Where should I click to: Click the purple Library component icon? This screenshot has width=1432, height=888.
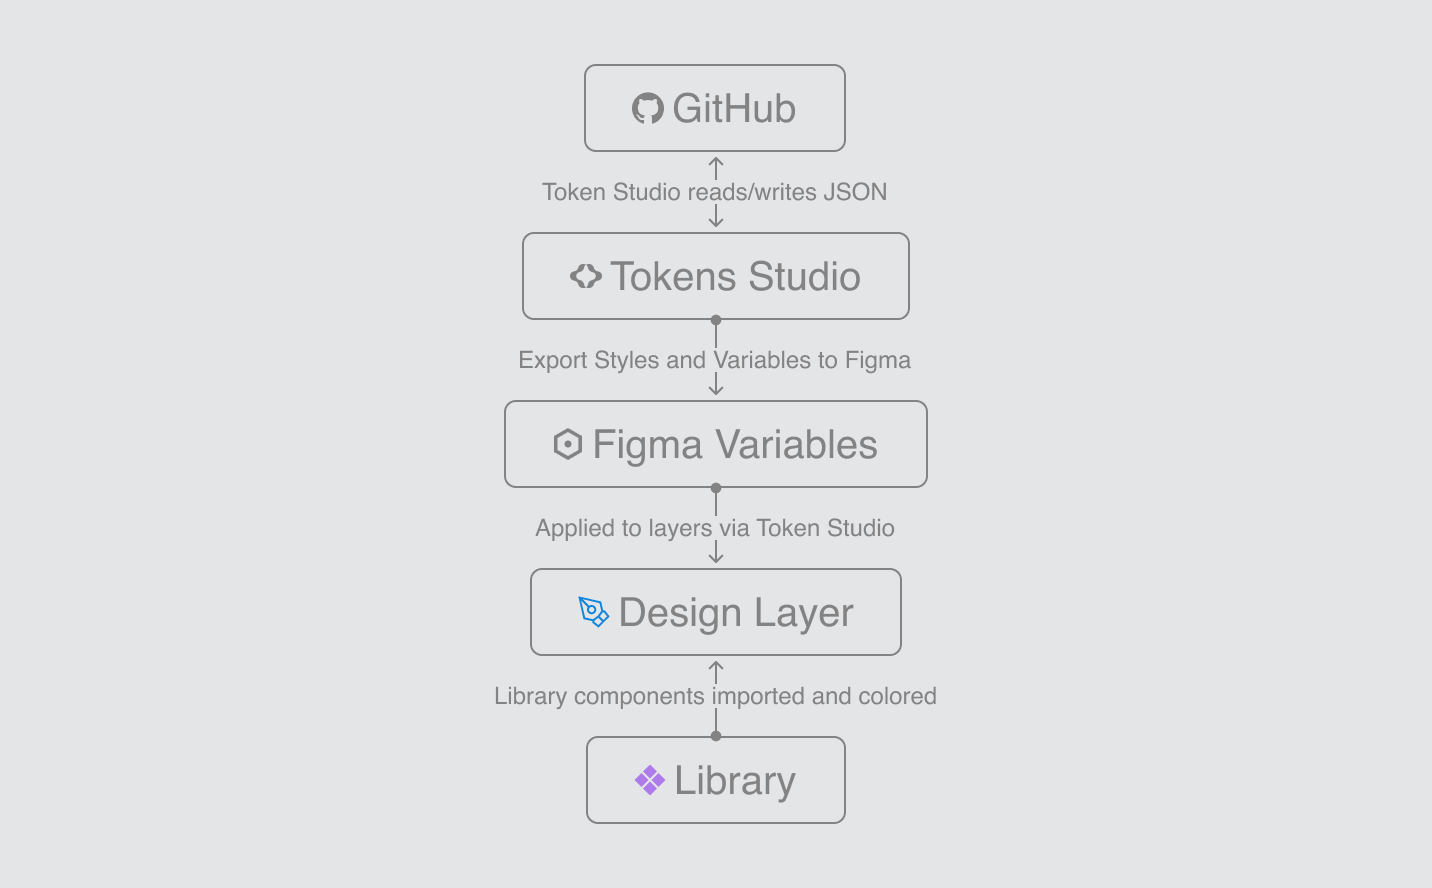650,780
